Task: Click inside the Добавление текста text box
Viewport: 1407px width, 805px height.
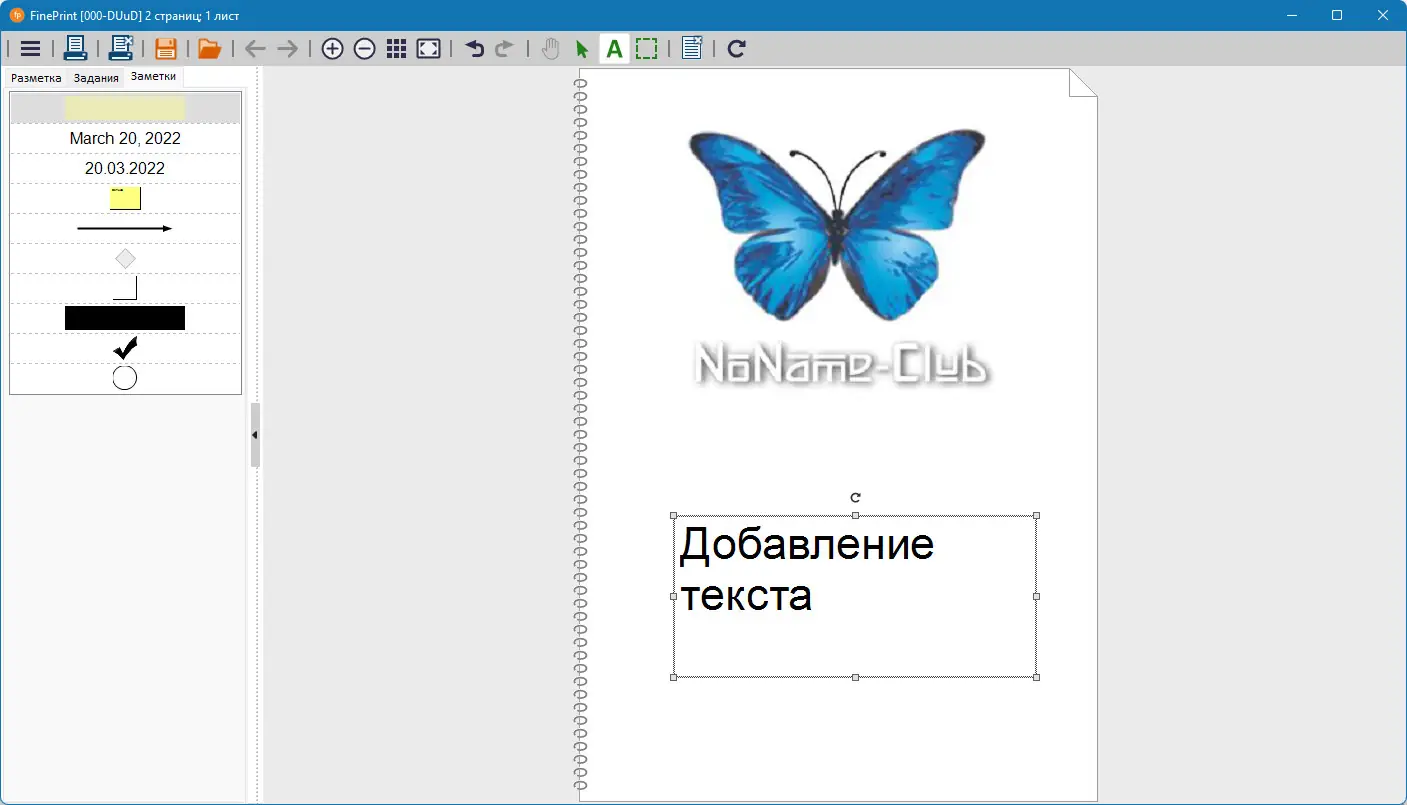Action: (x=855, y=596)
